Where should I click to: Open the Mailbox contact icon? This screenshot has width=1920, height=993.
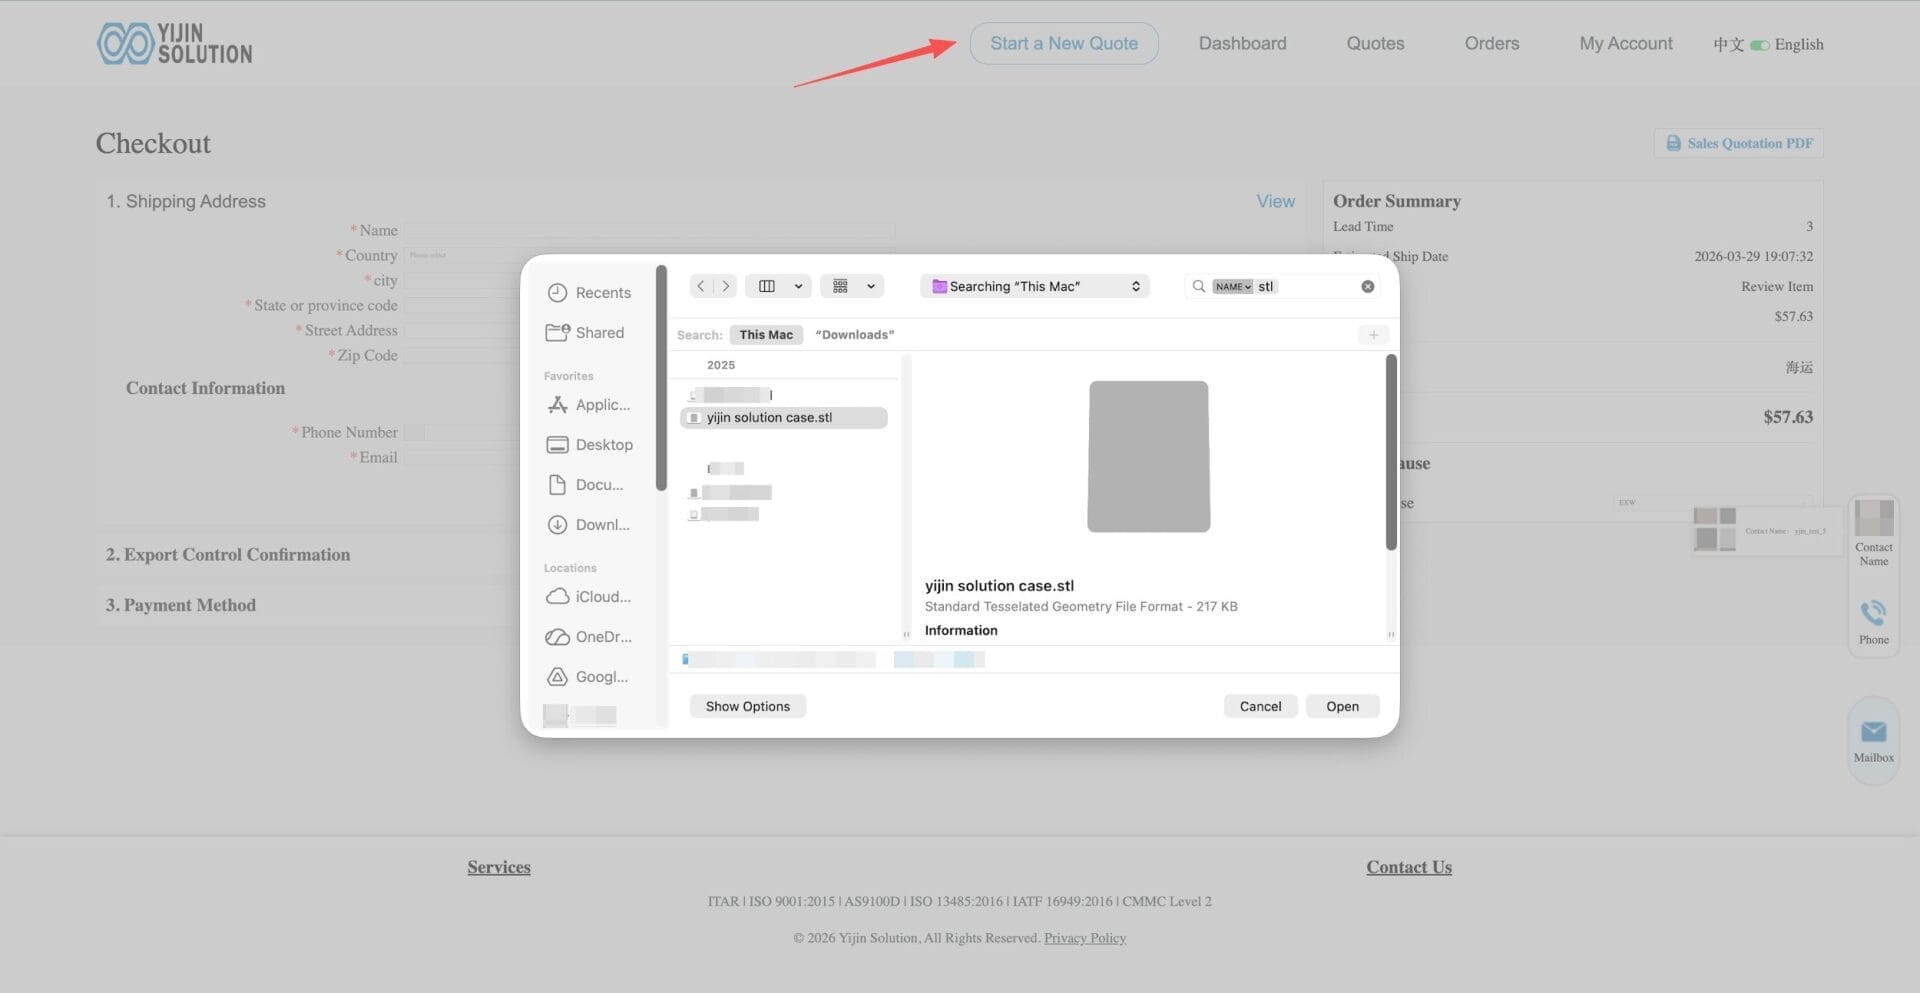(1873, 733)
